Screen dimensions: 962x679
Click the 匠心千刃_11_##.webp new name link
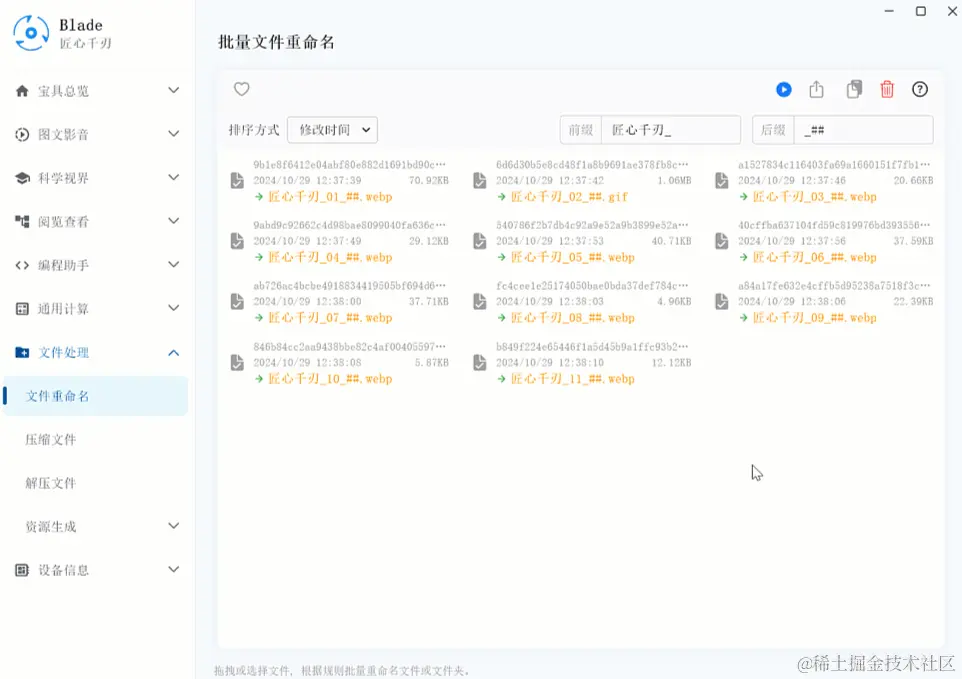click(572, 379)
